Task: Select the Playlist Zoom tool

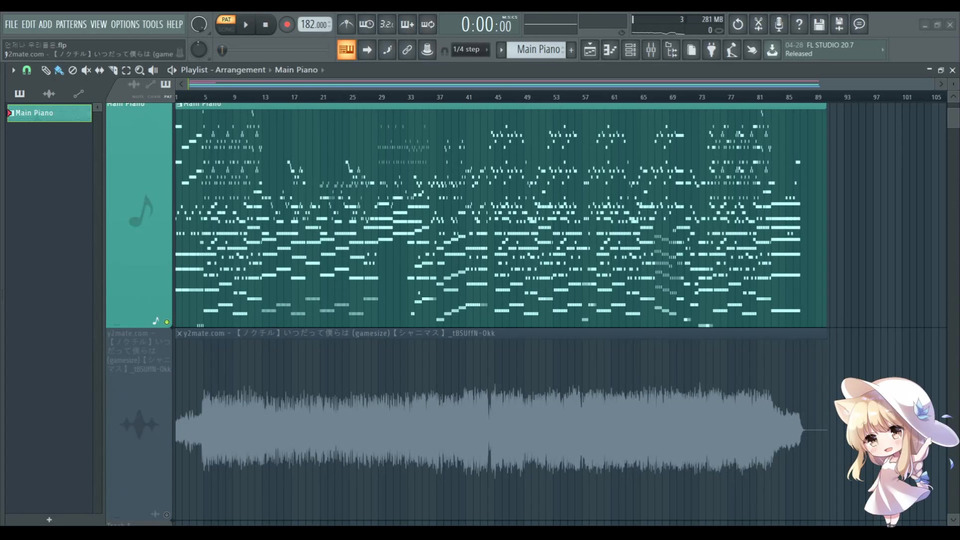Action: click(x=140, y=70)
